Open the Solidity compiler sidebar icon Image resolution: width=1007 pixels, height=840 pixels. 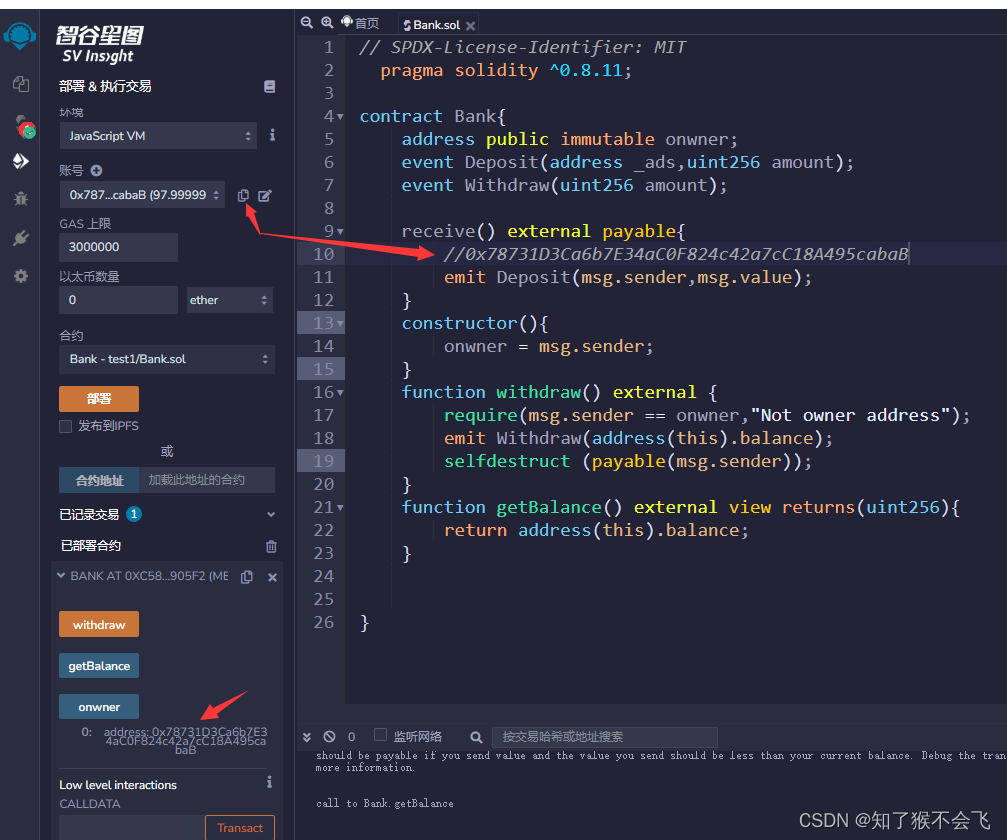point(24,127)
